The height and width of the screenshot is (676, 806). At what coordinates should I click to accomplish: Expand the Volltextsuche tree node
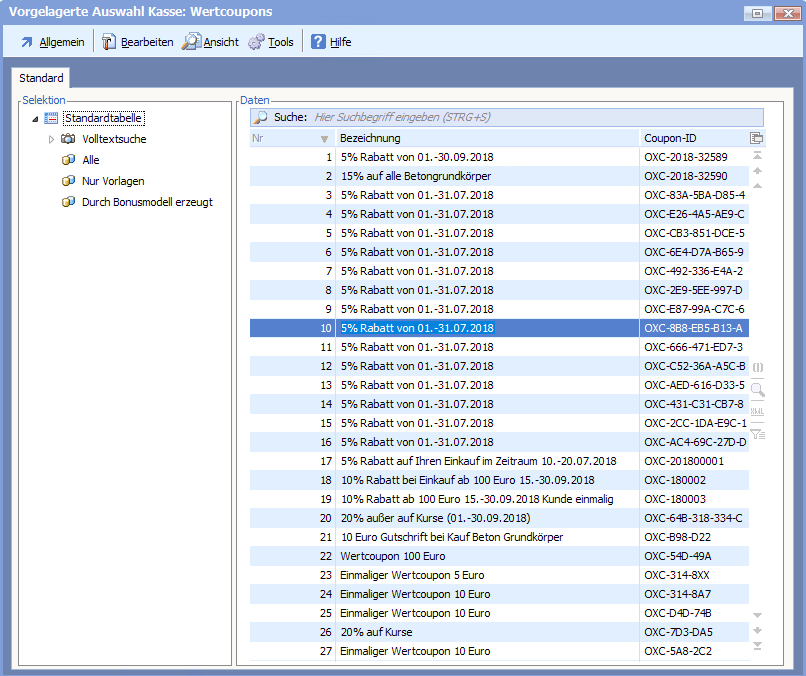pos(52,139)
